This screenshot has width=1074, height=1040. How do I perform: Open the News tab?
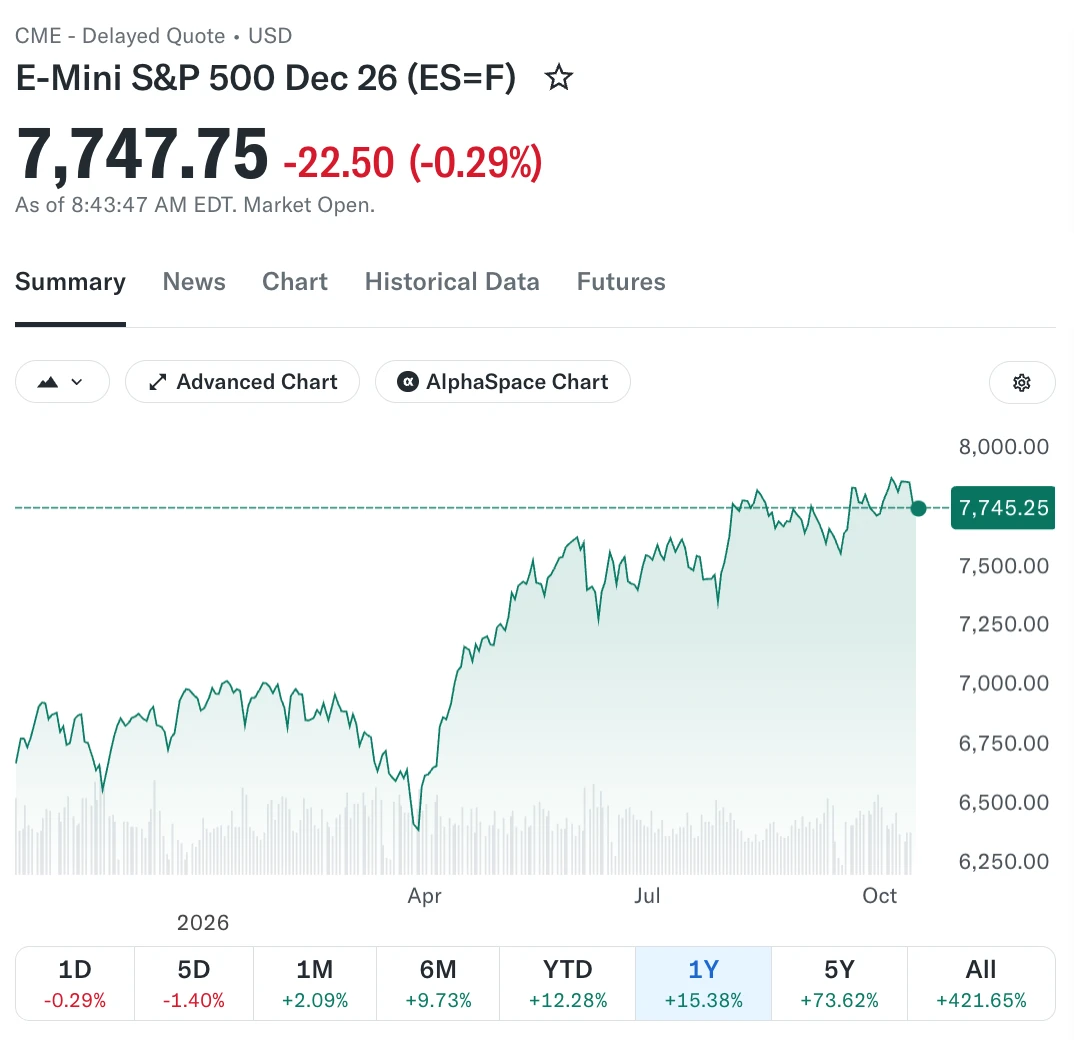(x=194, y=282)
